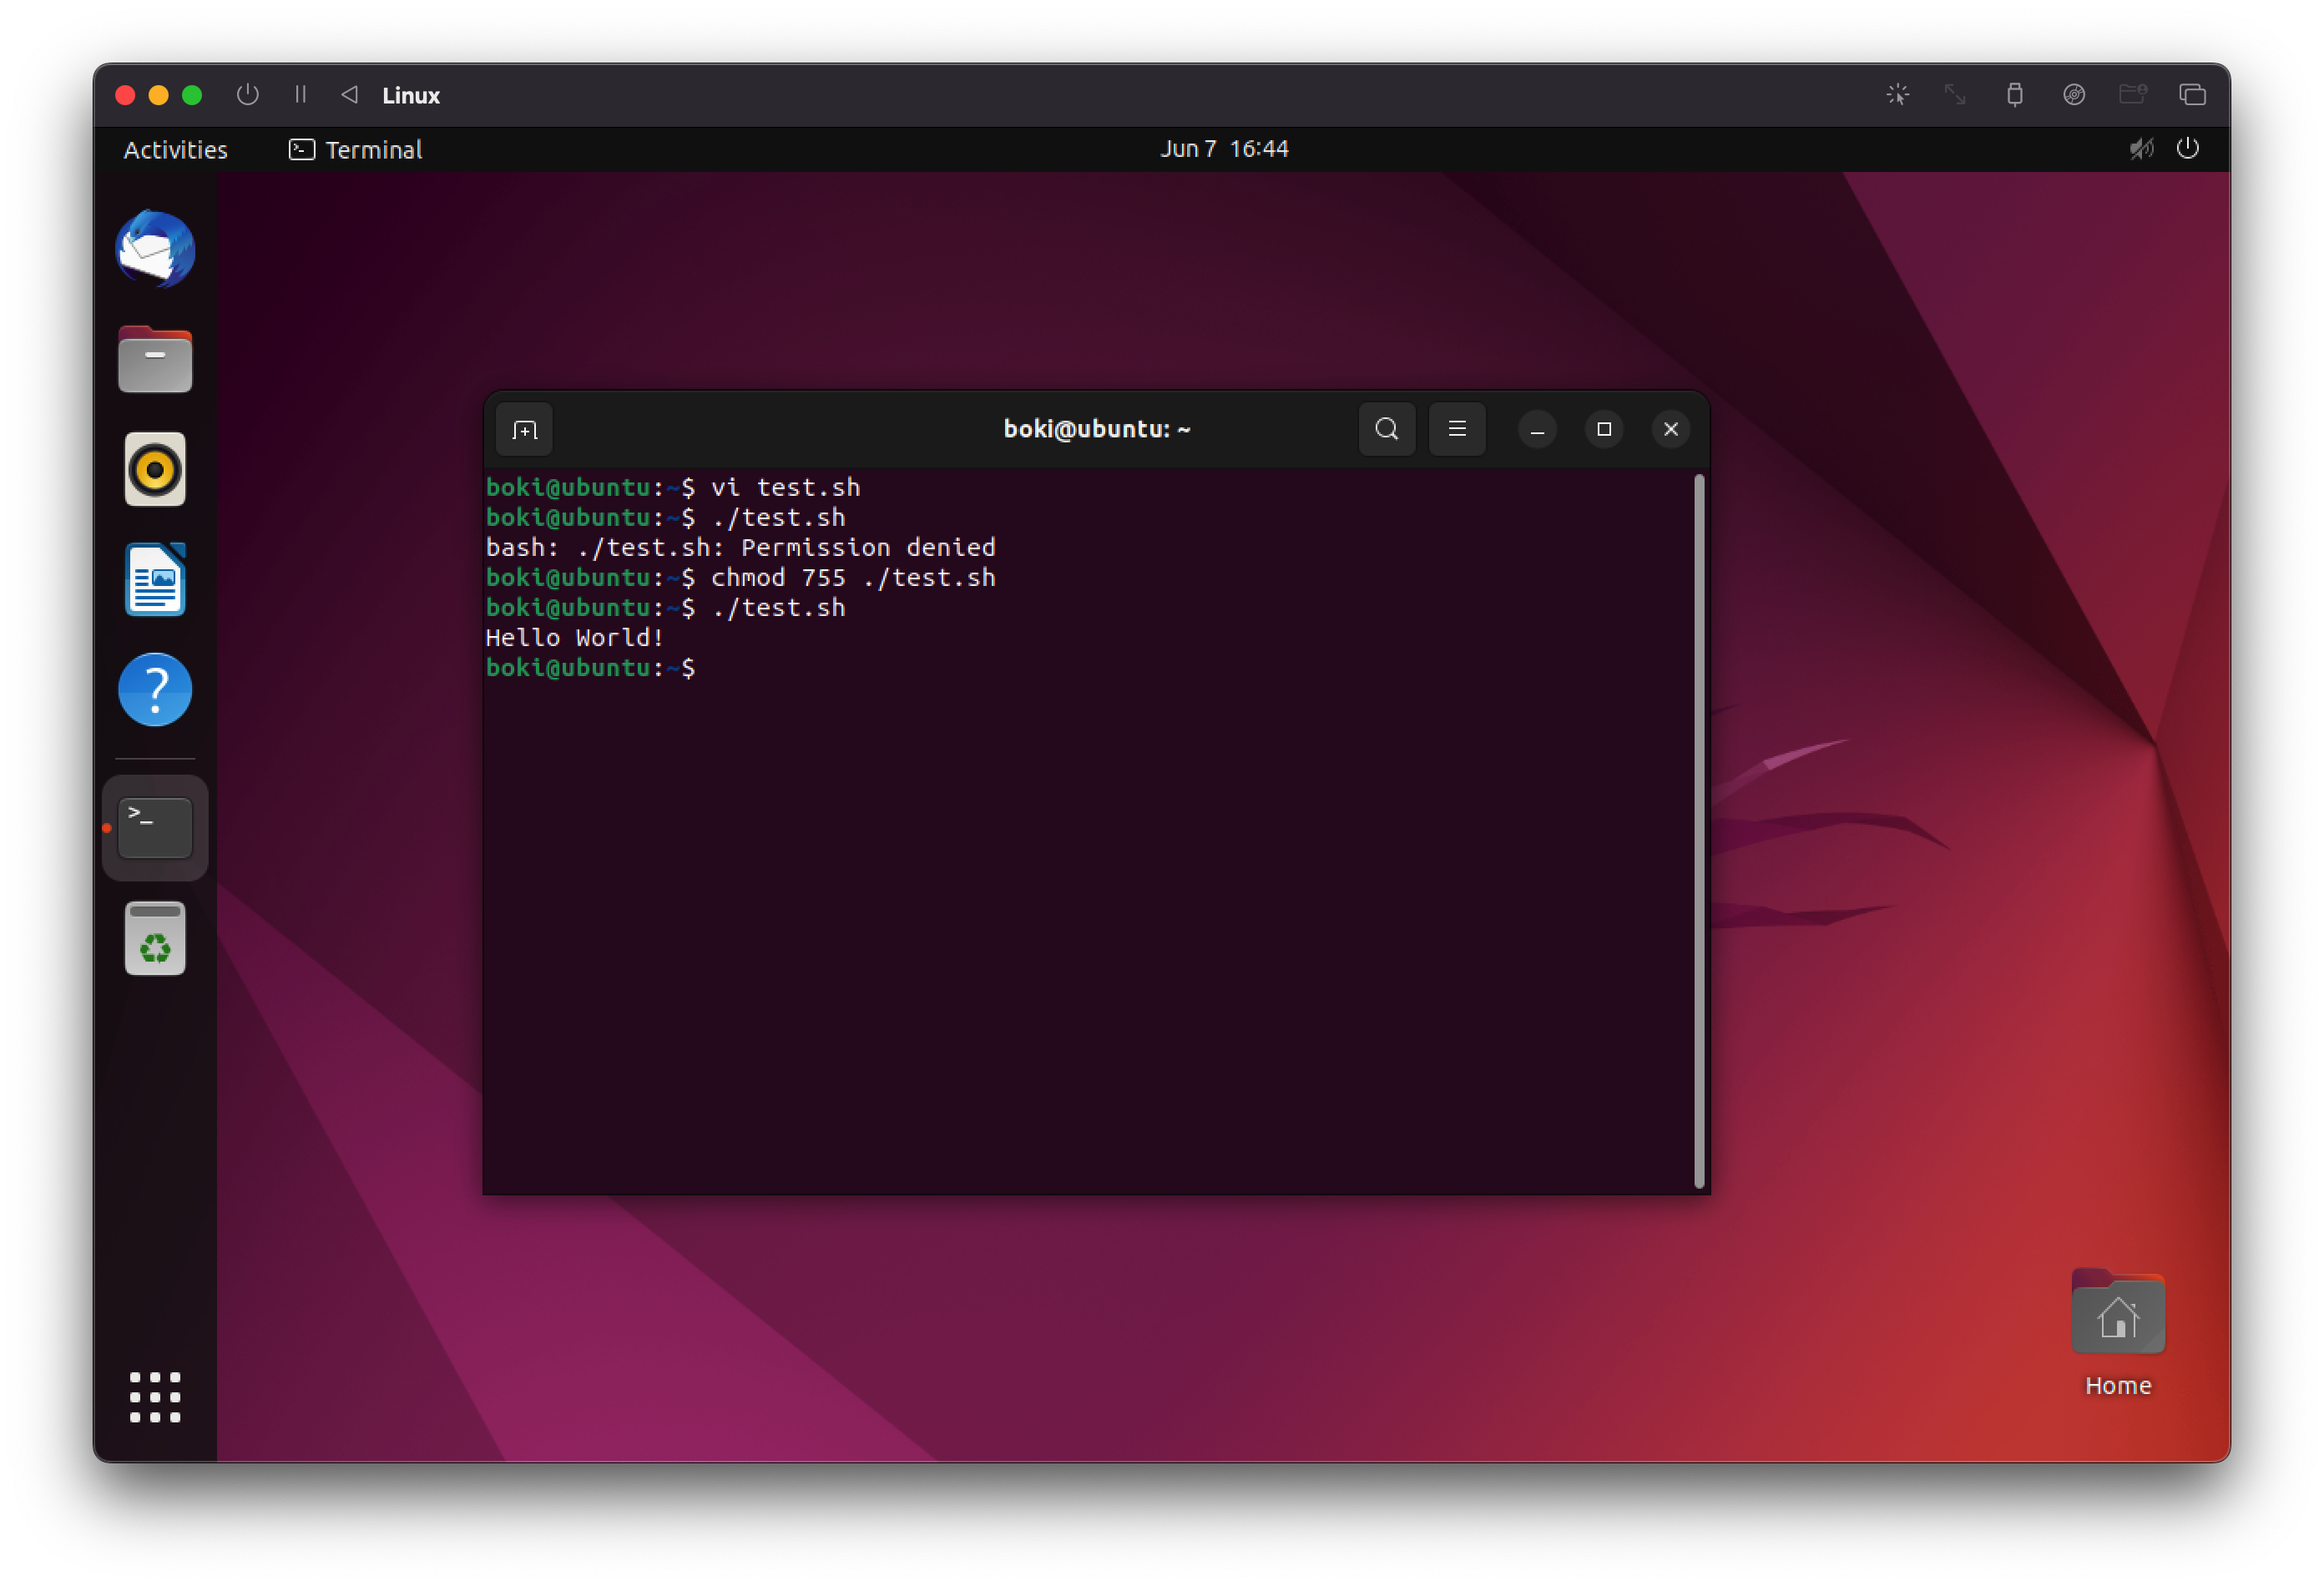Show Applications grid
The height and width of the screenshot is (1586, 2324).
155,1396
